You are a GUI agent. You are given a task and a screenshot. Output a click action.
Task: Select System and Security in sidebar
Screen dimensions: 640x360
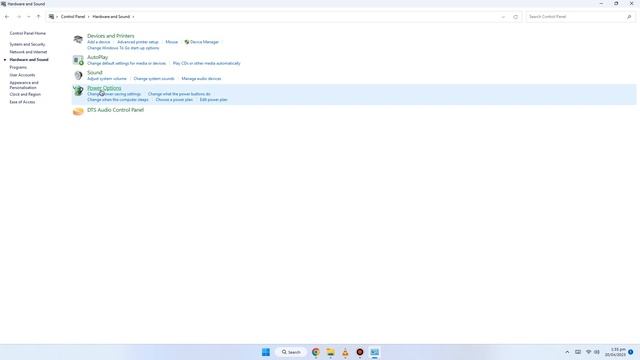(x=27, y=44)
